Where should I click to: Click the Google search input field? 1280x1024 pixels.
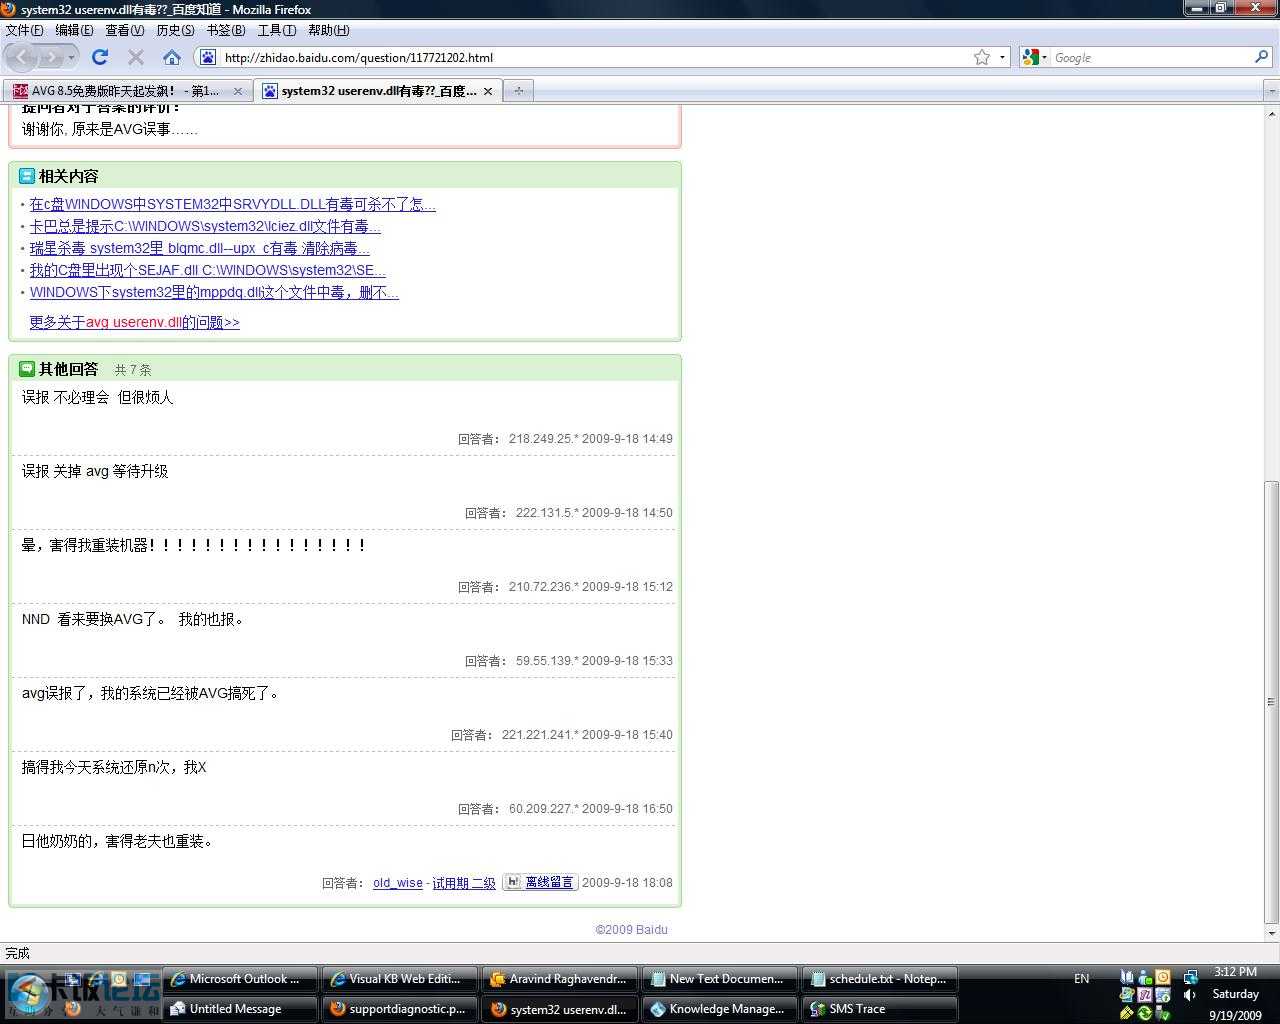(1151, 57)
